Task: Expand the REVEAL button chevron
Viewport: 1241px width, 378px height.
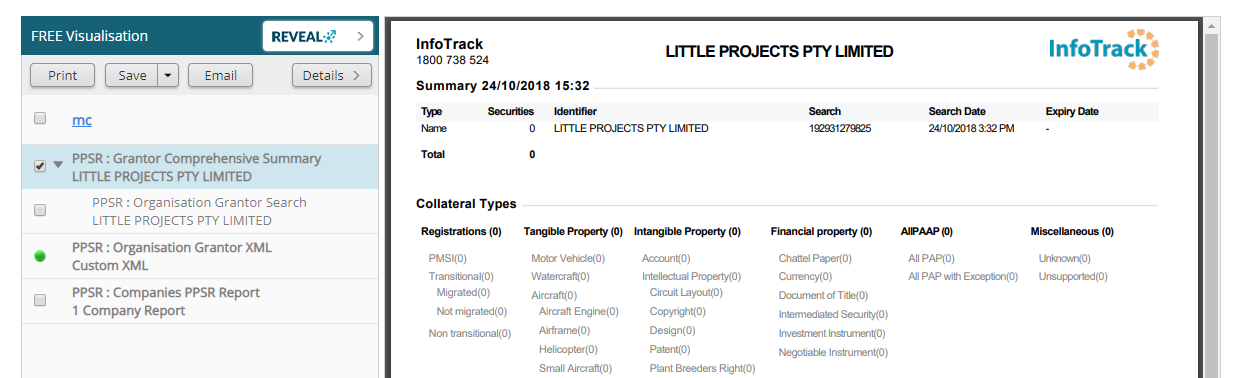Action: tap(360, 37)
